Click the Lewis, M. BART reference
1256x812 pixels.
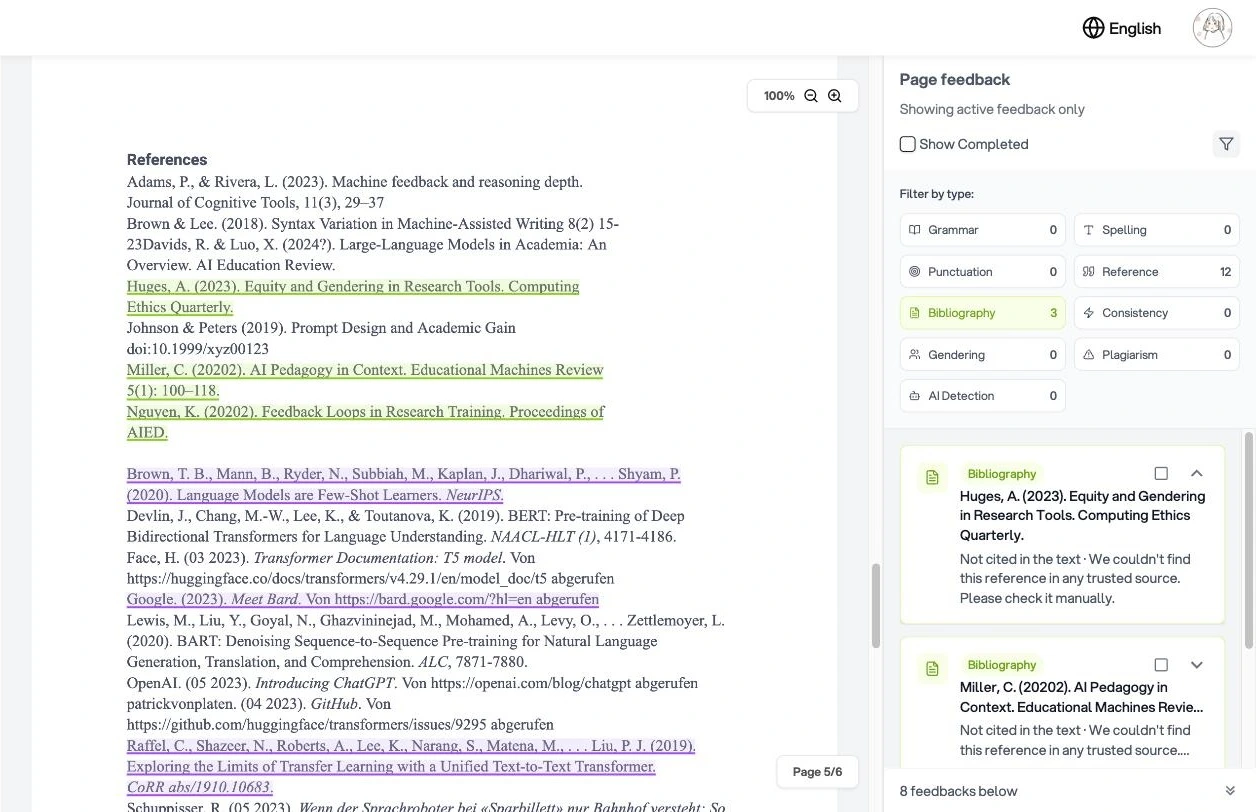pos(425,641)
